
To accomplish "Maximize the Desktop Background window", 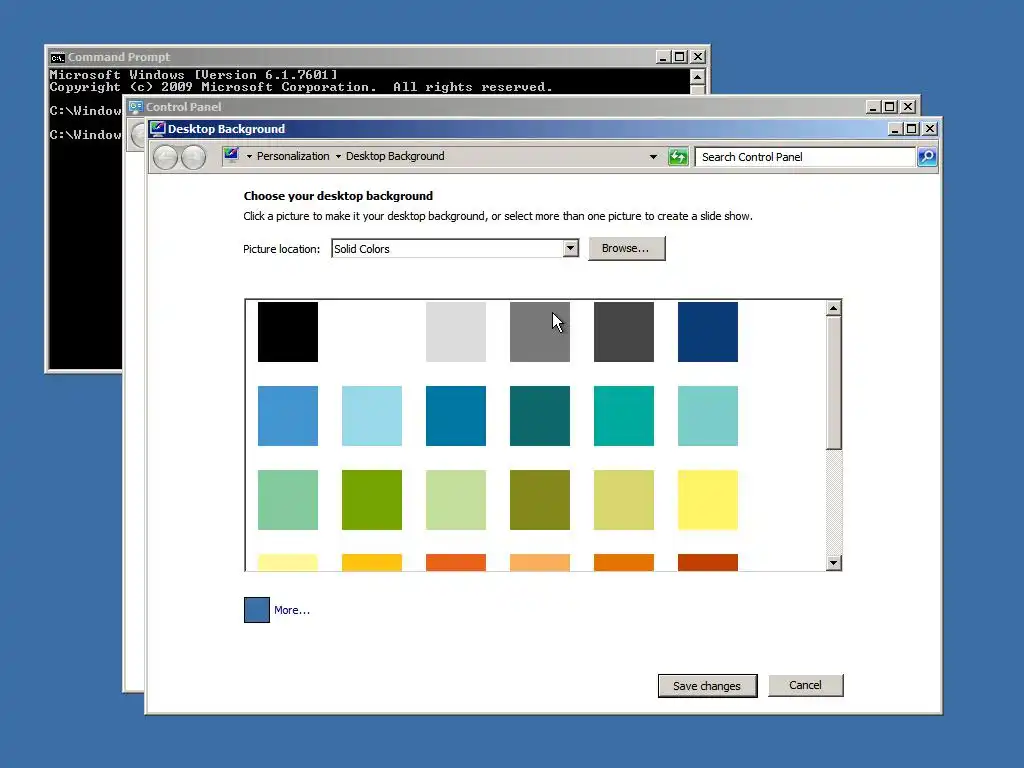I will click(x=912, y=129).
